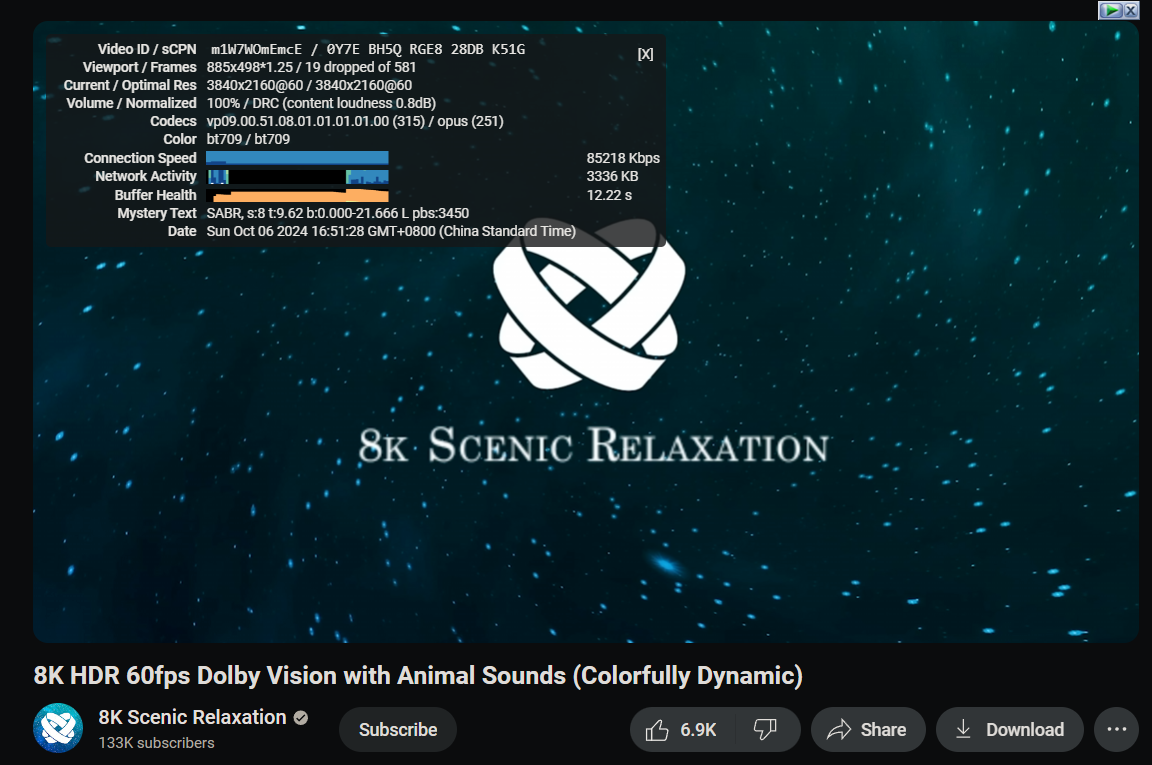Click the Connection Speed graph bar

297,158
